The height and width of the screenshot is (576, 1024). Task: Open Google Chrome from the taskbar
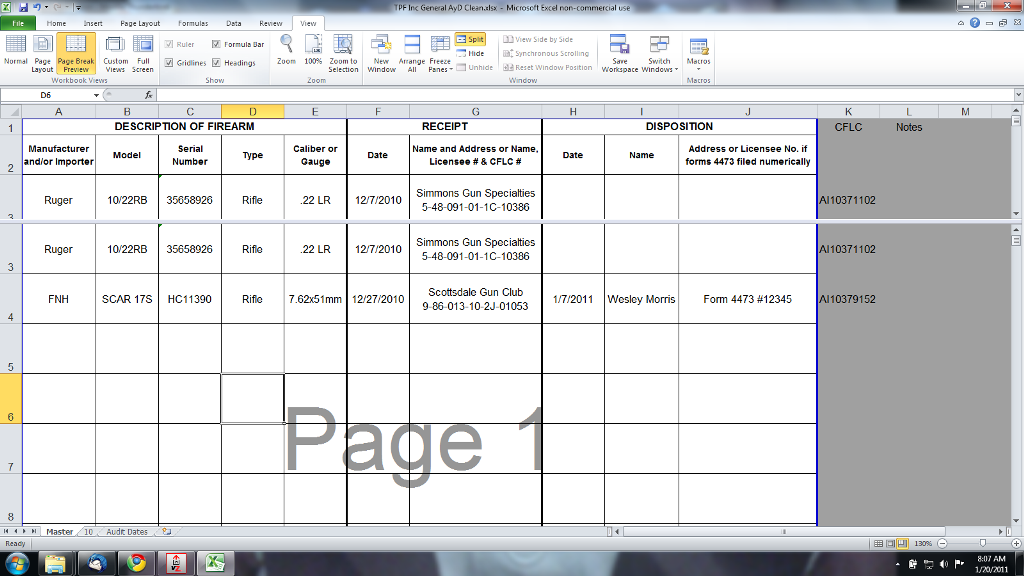point(136,563)
